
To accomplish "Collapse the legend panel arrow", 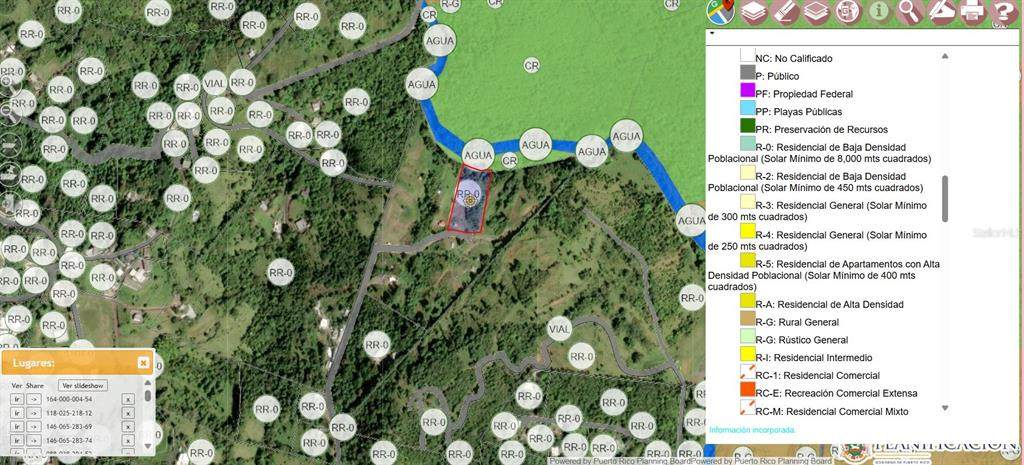I will [711, 33].
